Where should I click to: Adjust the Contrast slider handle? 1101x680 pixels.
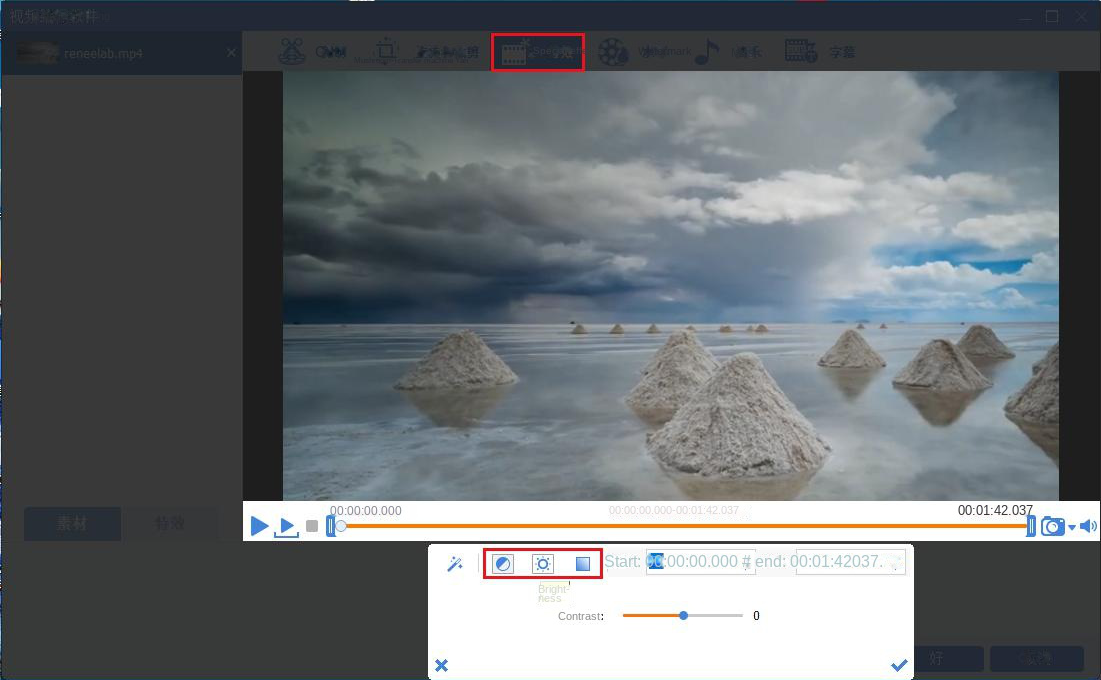click(683, 616)
